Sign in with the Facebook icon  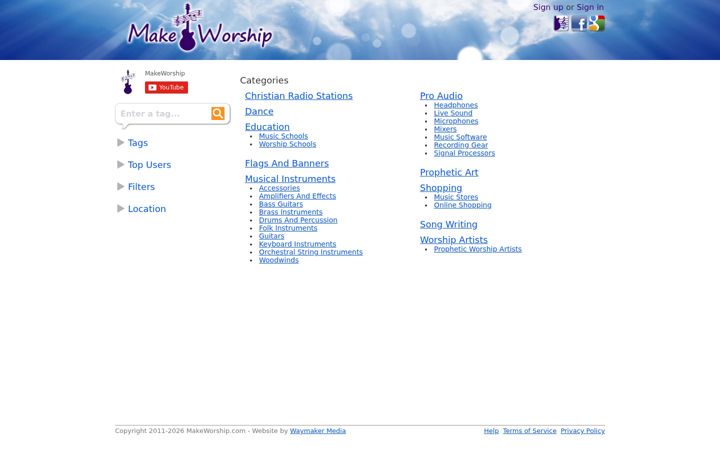[x=579, y=23]
